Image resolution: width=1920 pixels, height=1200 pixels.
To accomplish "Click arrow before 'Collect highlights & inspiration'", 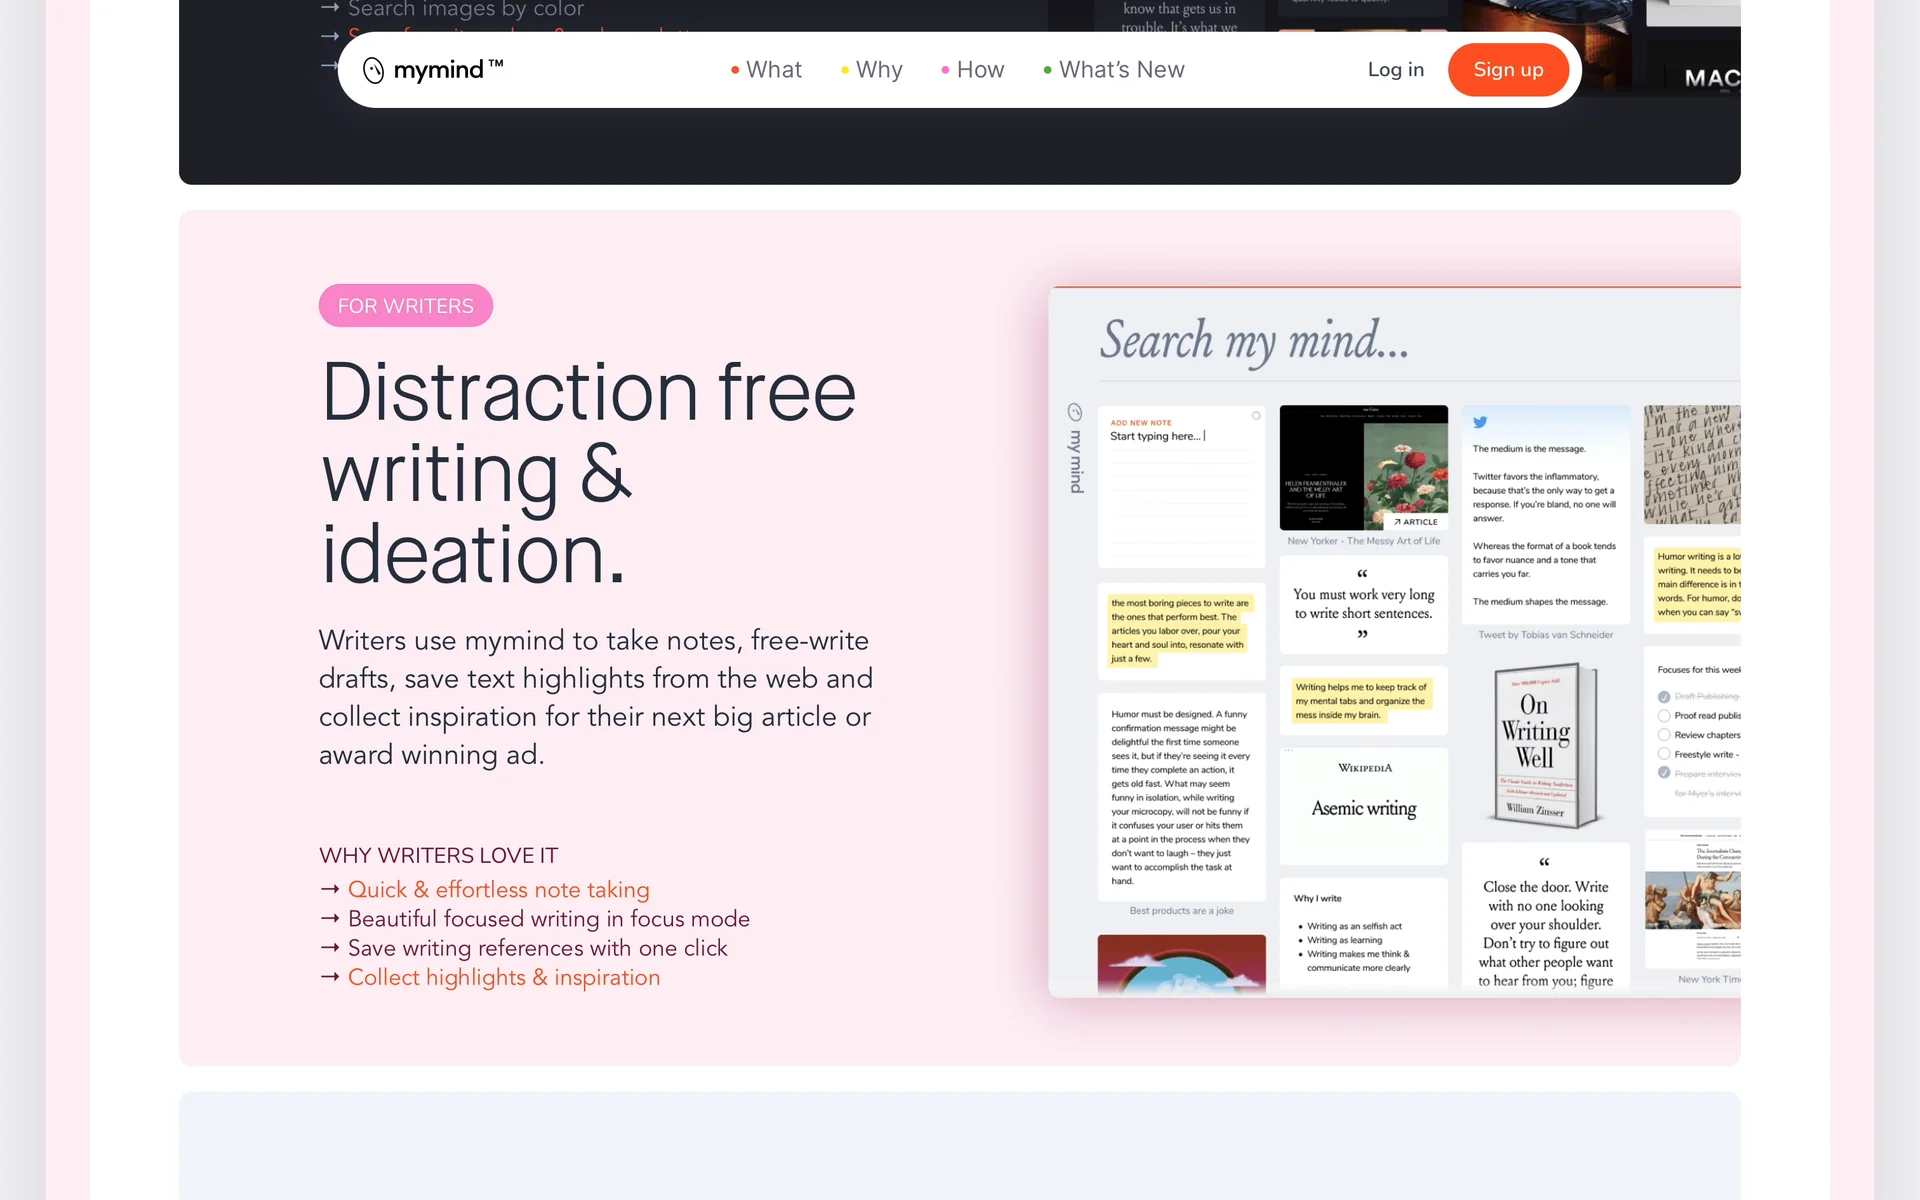I will 330,977.
